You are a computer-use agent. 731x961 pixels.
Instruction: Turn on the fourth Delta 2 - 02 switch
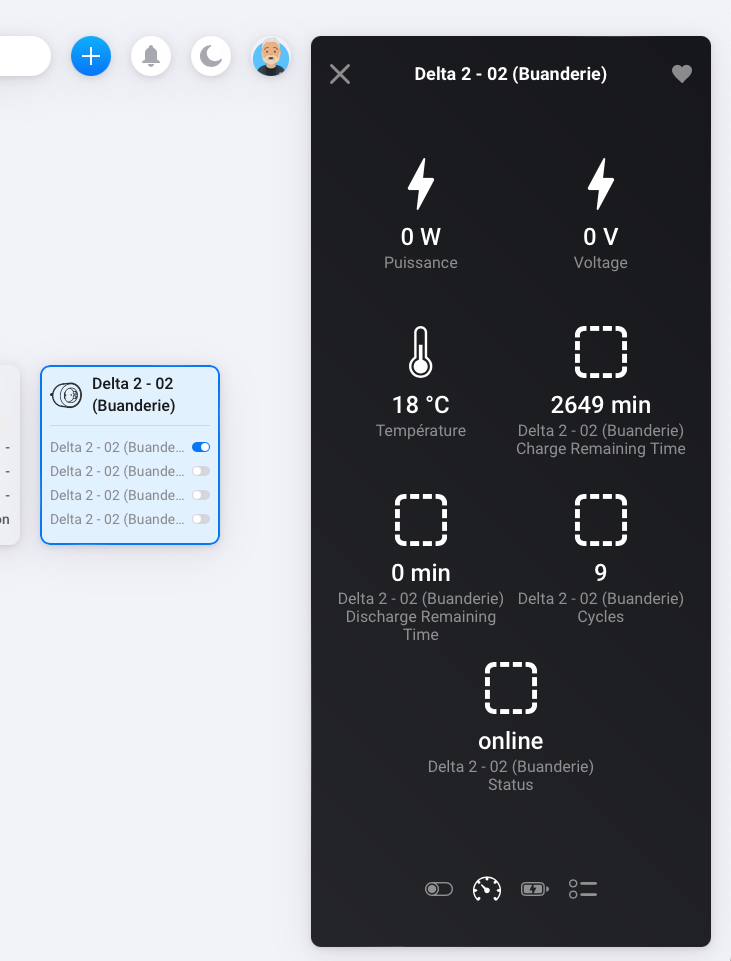201,519
